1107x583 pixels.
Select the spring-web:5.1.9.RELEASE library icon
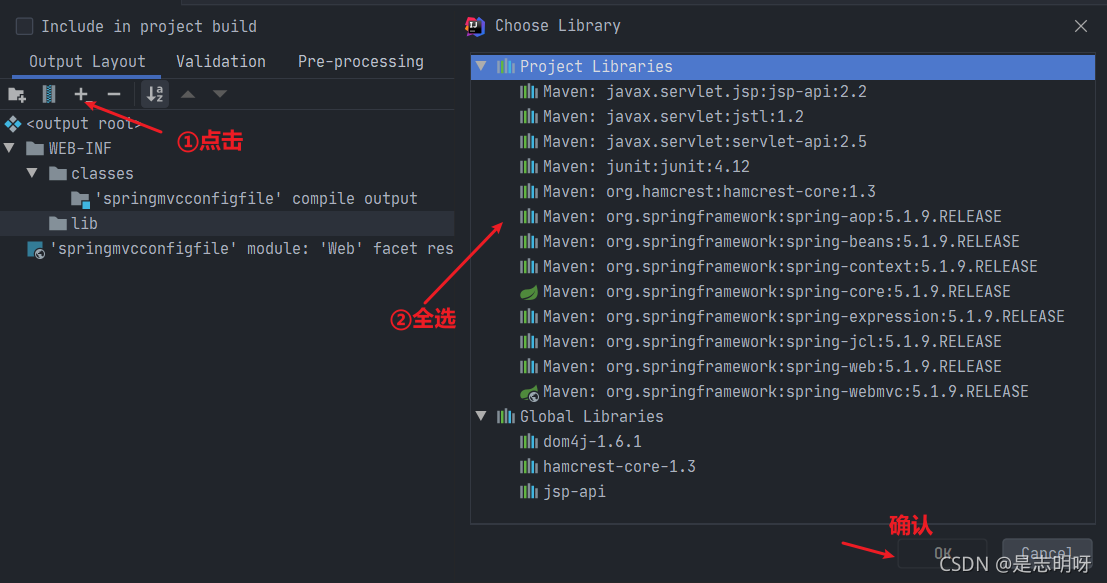tap(529, 366)
